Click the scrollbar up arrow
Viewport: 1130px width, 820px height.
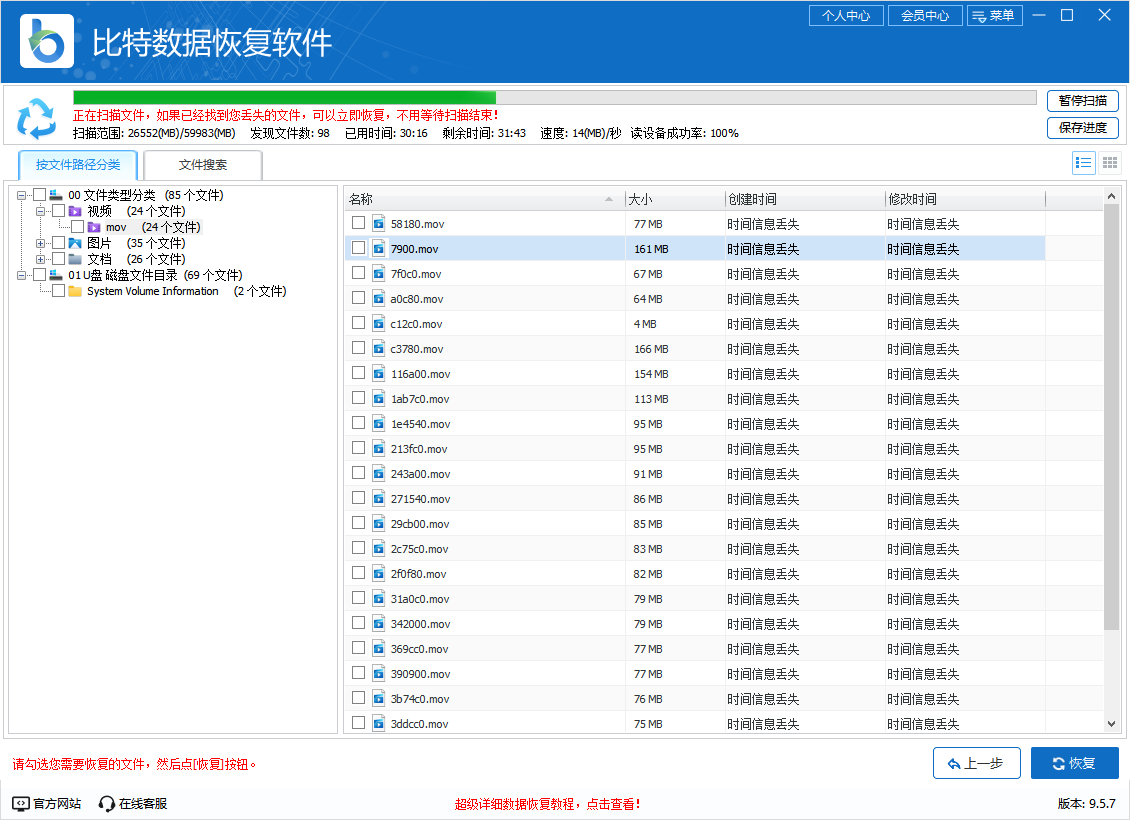[x=1111, y=196]
